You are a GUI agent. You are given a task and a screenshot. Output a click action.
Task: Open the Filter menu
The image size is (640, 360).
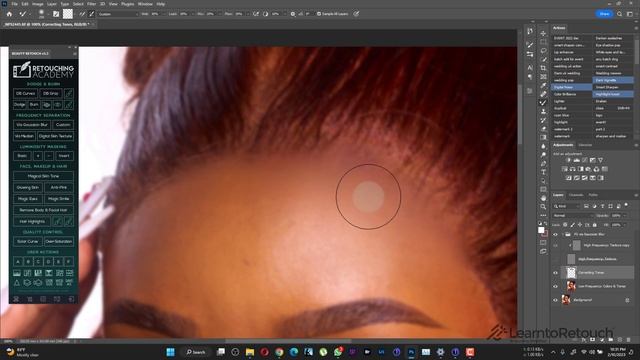point(91,4)
